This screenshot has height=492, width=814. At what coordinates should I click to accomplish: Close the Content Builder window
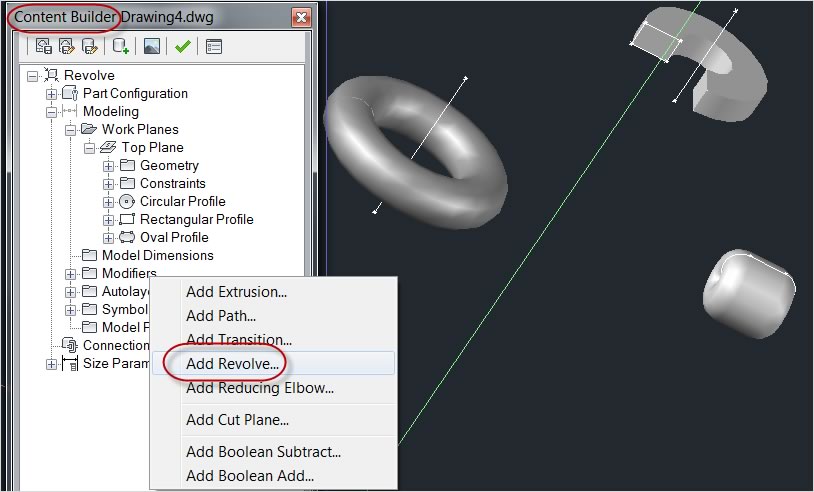[x=300, y=18]
